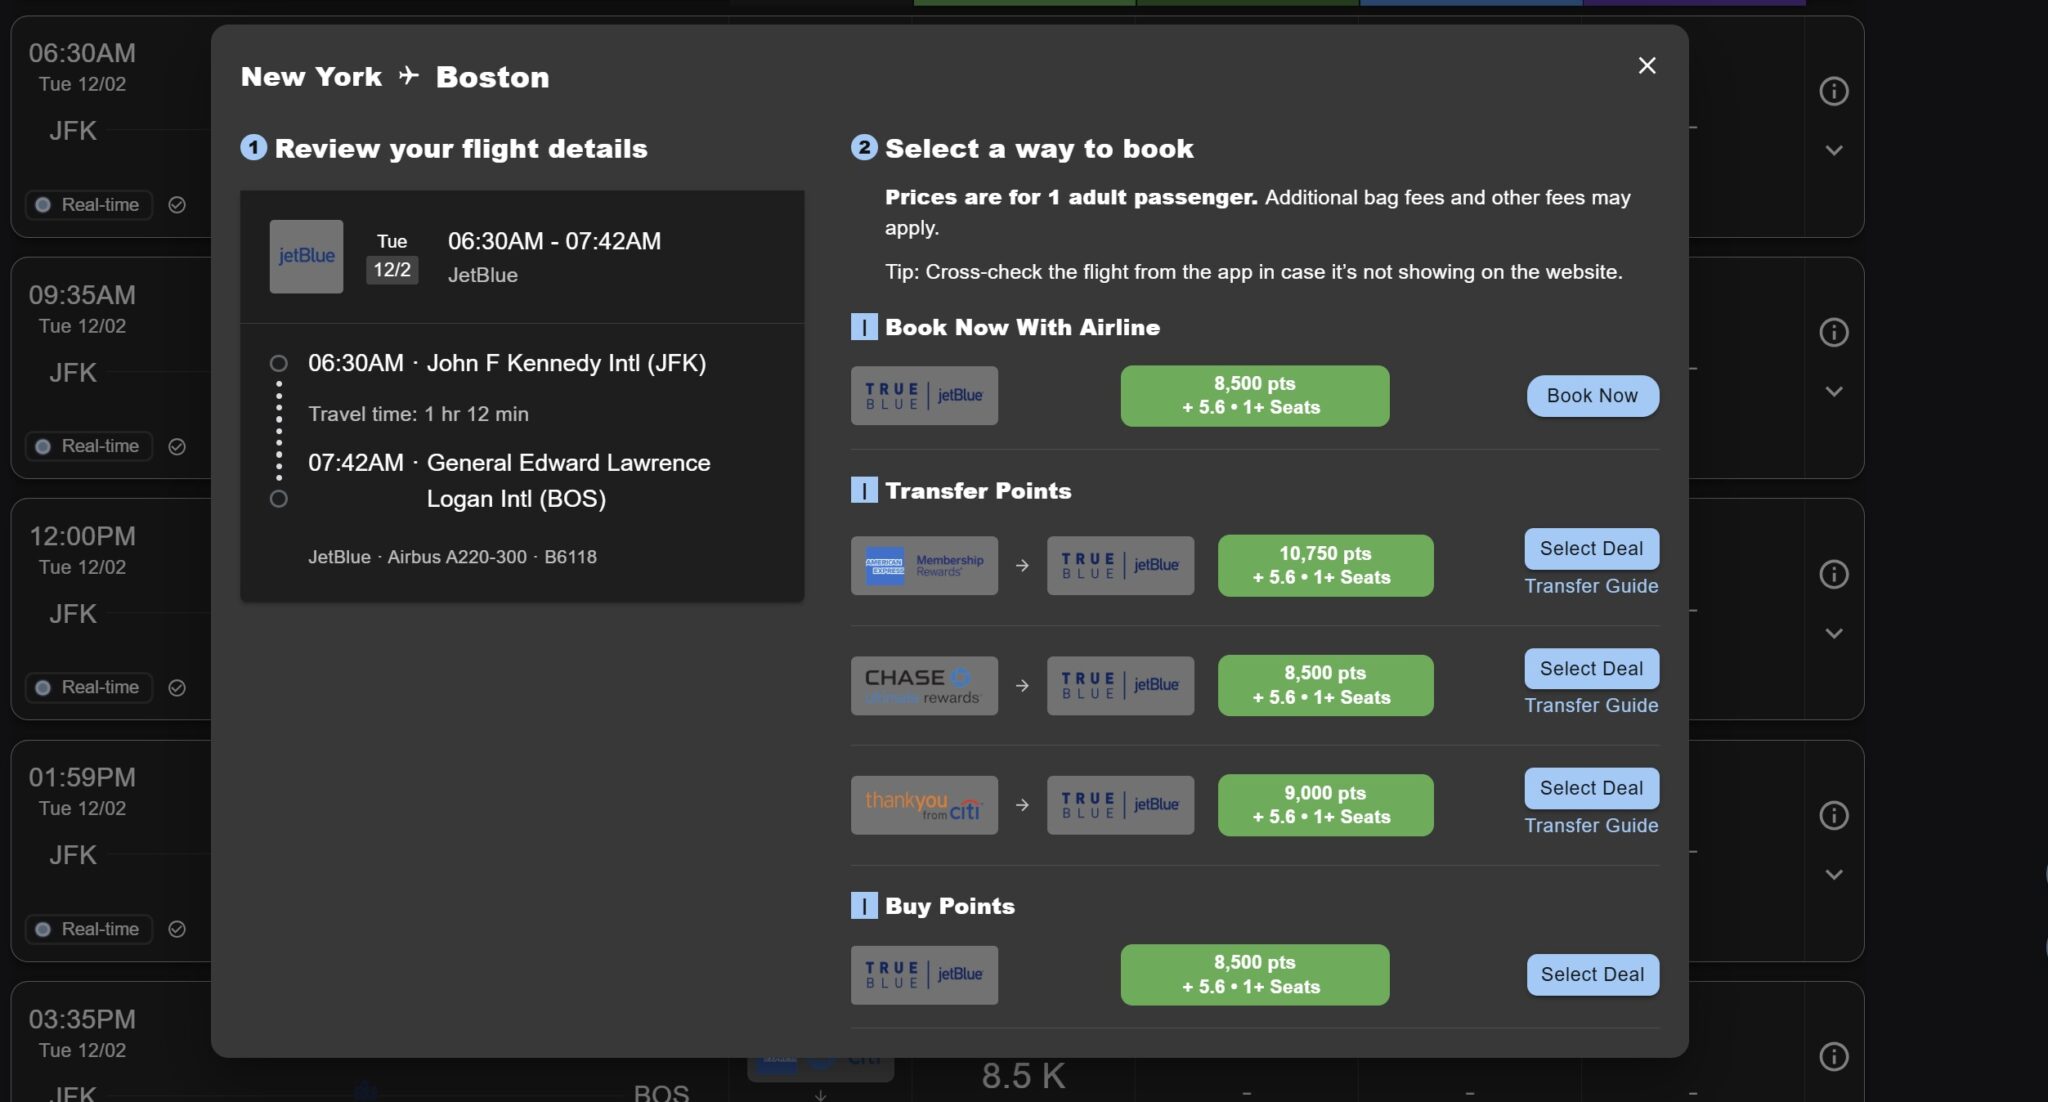Open info icon for 01:59PM flight row
The image size is (2048, 1102).
coord(1833,816)
